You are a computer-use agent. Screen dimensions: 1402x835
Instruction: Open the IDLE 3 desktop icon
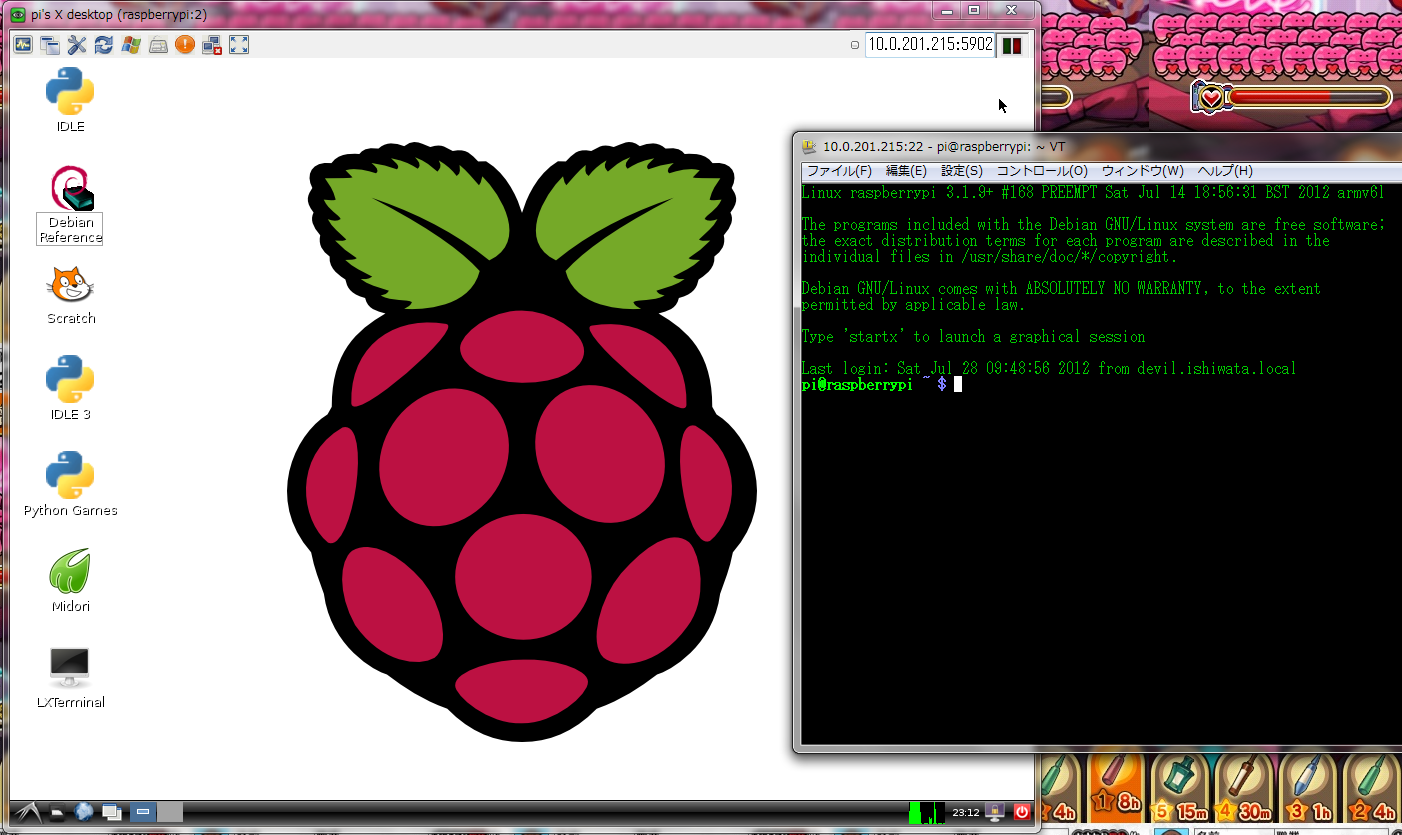coord(70,388)
